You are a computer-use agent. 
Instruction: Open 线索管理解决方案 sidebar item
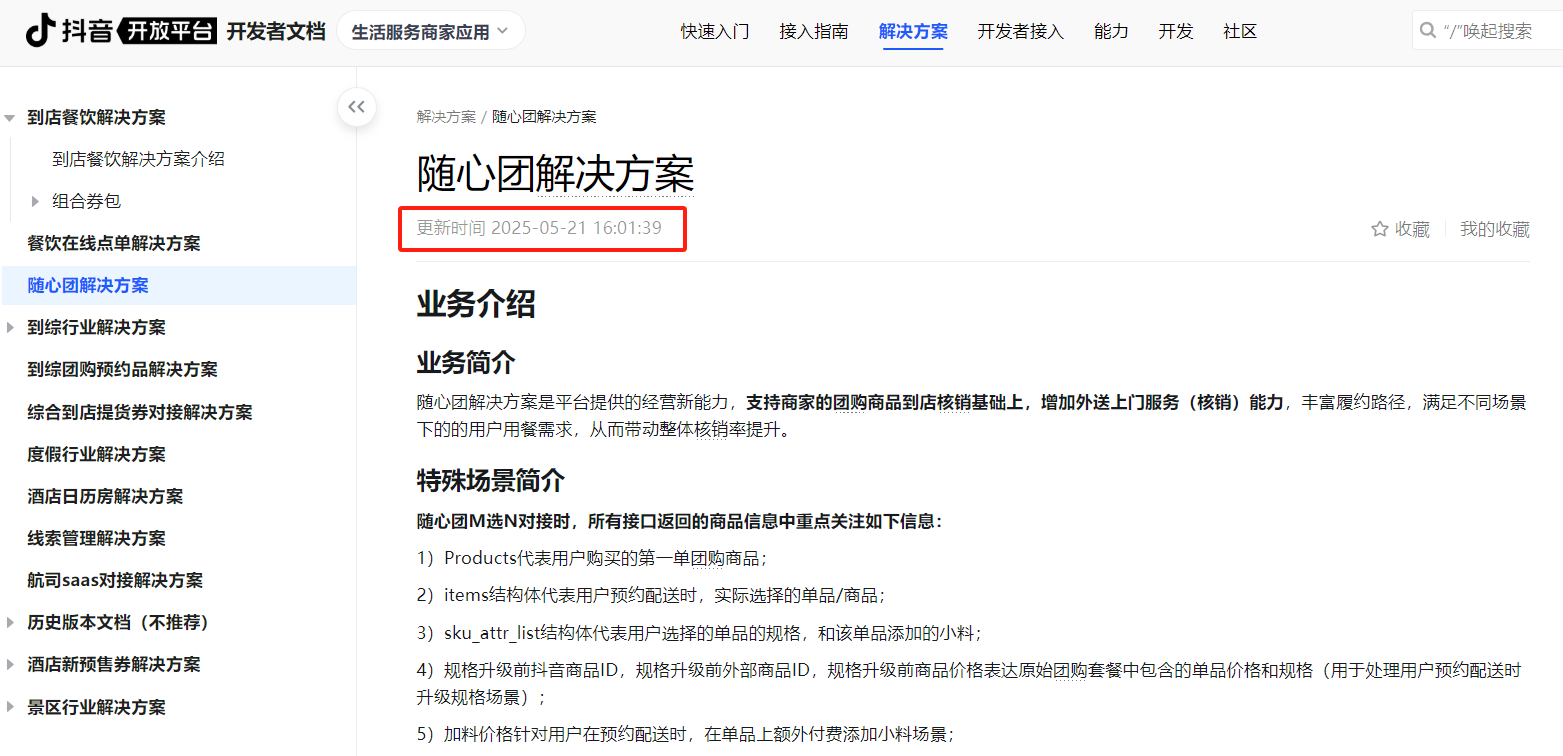tap(96, 538)
